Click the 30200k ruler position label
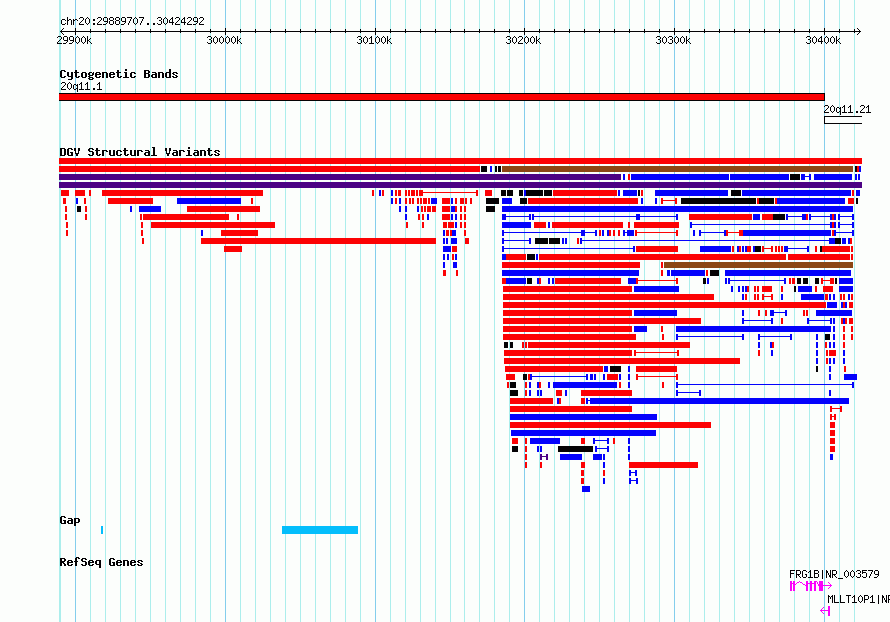Image resolution: width=890 pixels, height=622 pixels. point(523,40)
